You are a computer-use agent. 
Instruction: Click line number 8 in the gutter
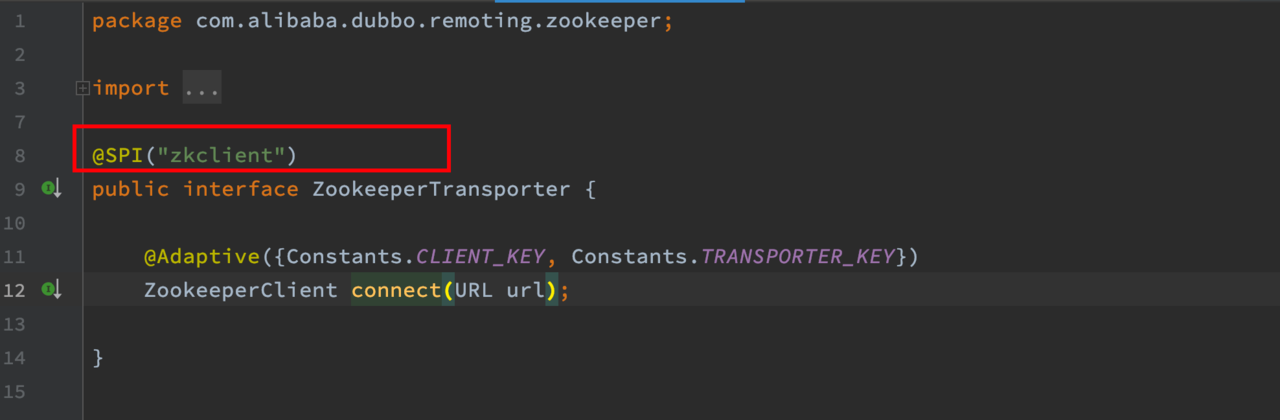[x=20, y=156]
